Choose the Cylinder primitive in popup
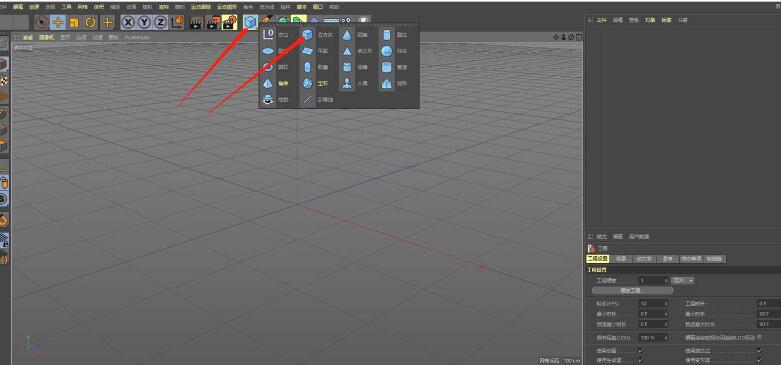Screen dimensions: 781x365 [x=387, y=35]
